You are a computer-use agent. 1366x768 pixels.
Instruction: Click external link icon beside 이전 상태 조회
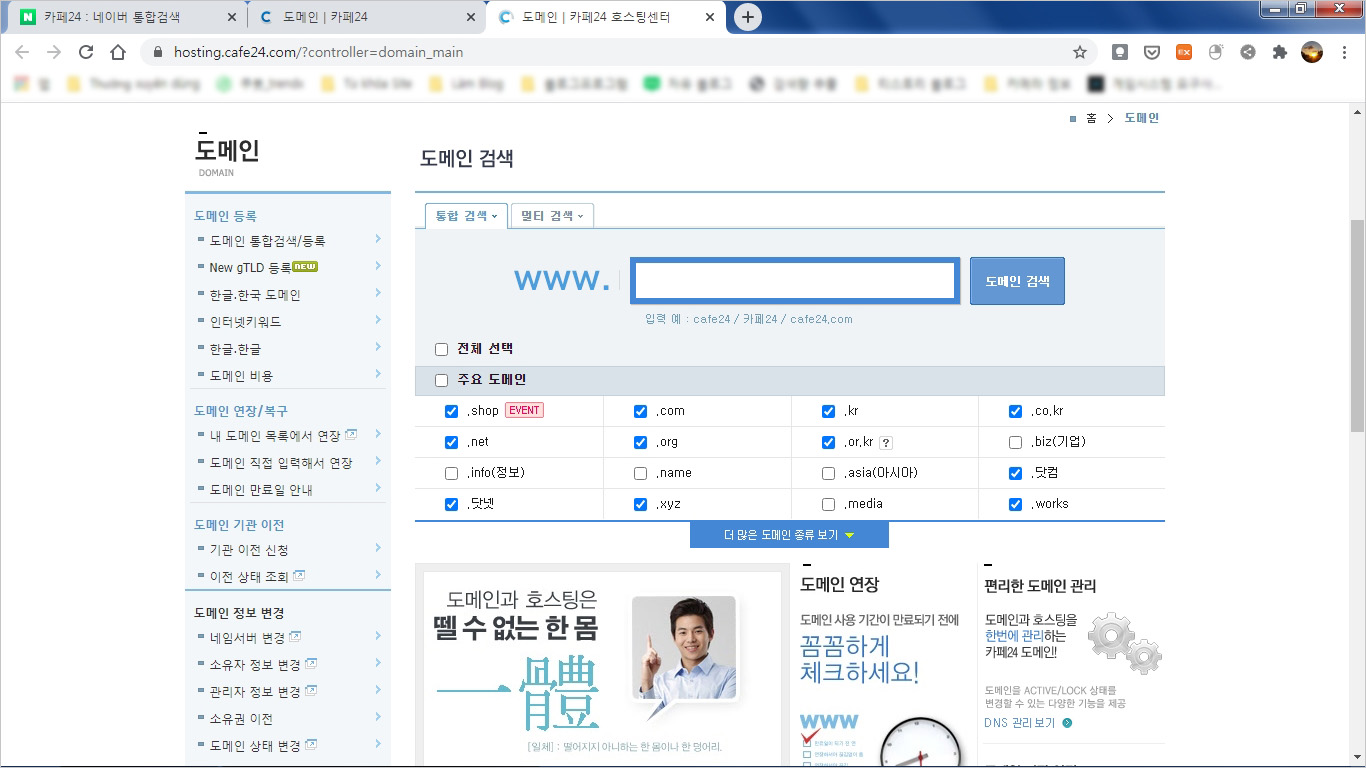299,575
